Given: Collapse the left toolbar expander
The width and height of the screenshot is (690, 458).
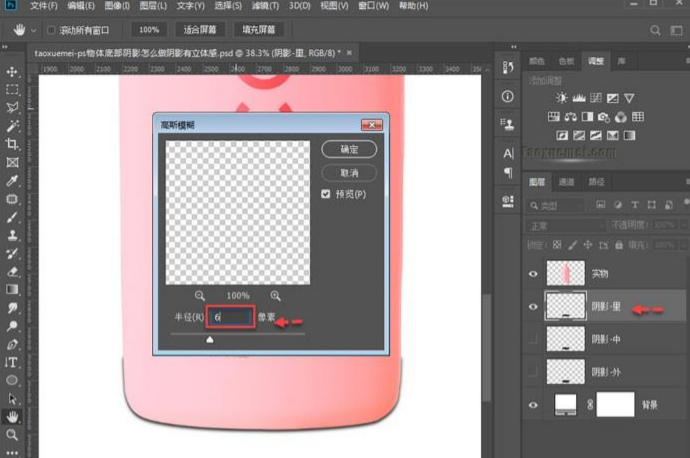Looking at the screenshot, I should click(5, 47).
